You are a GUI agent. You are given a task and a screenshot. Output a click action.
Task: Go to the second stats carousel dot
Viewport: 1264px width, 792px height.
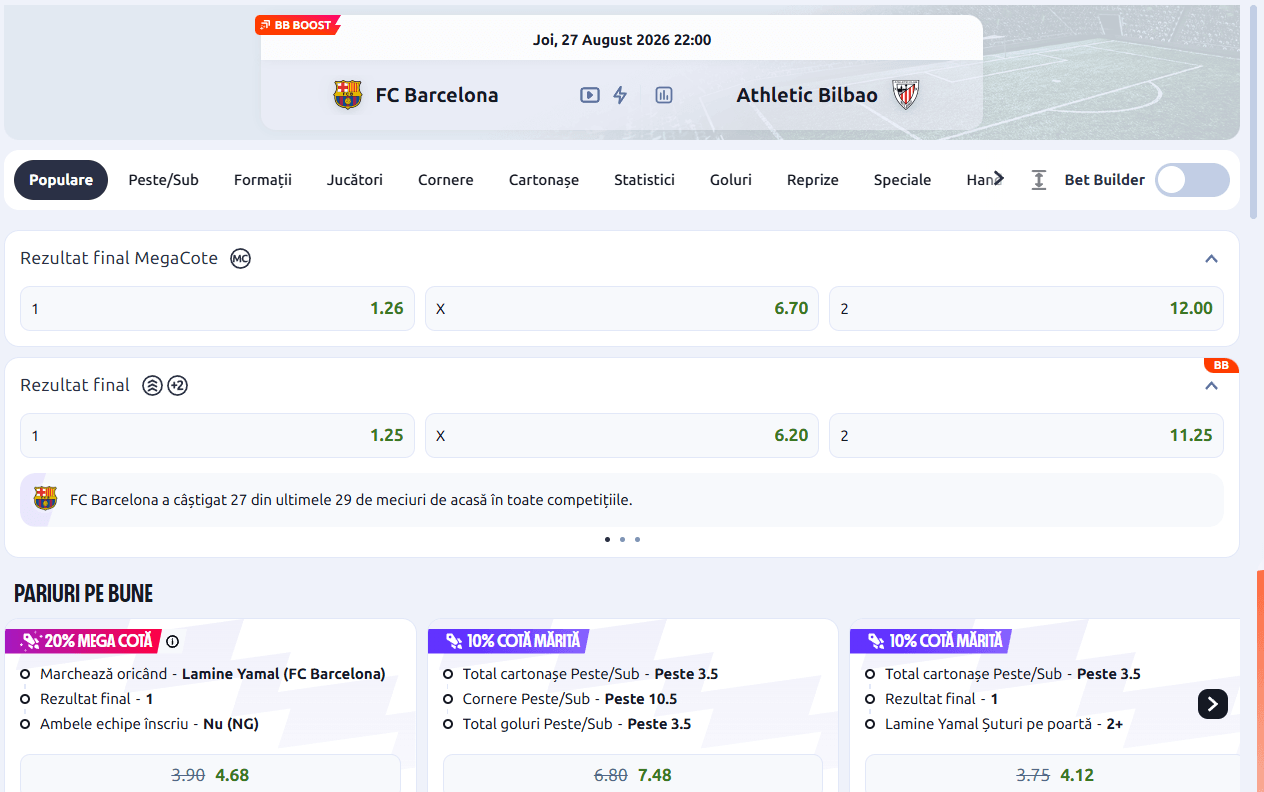click(x=622, y=539)
